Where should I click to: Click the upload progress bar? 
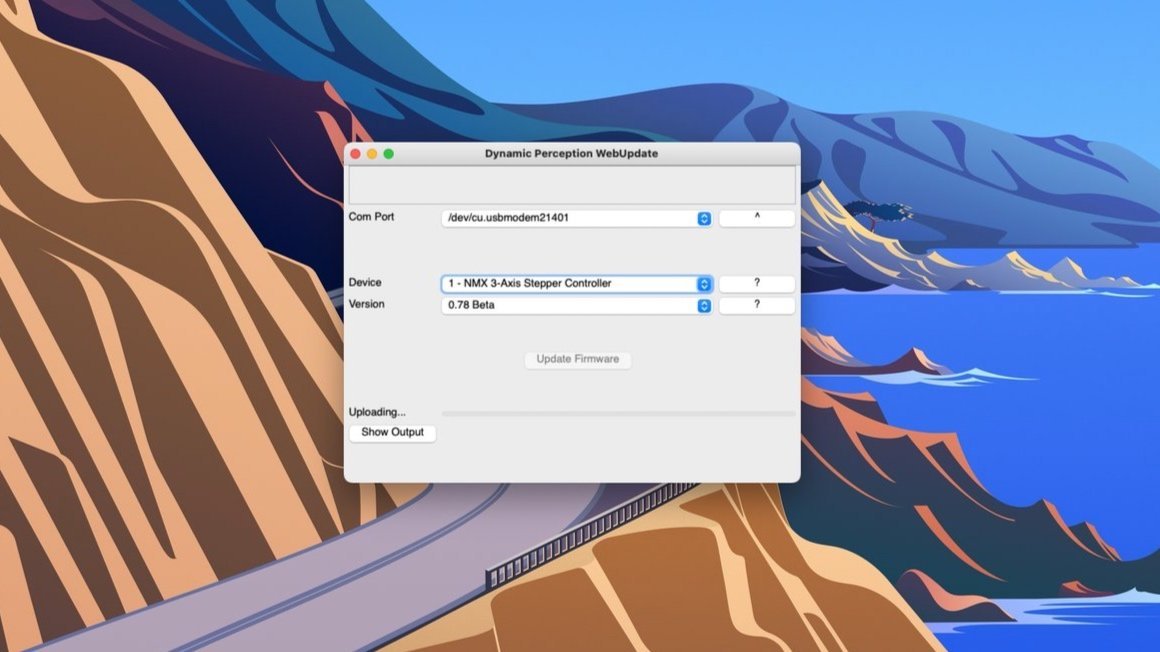pos(618,414)
